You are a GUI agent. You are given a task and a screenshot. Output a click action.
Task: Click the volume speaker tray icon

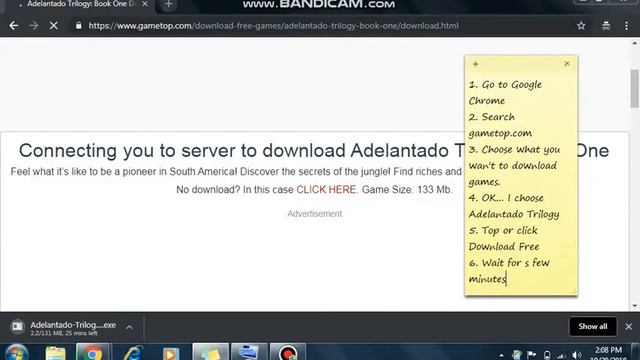coord(576,356)
